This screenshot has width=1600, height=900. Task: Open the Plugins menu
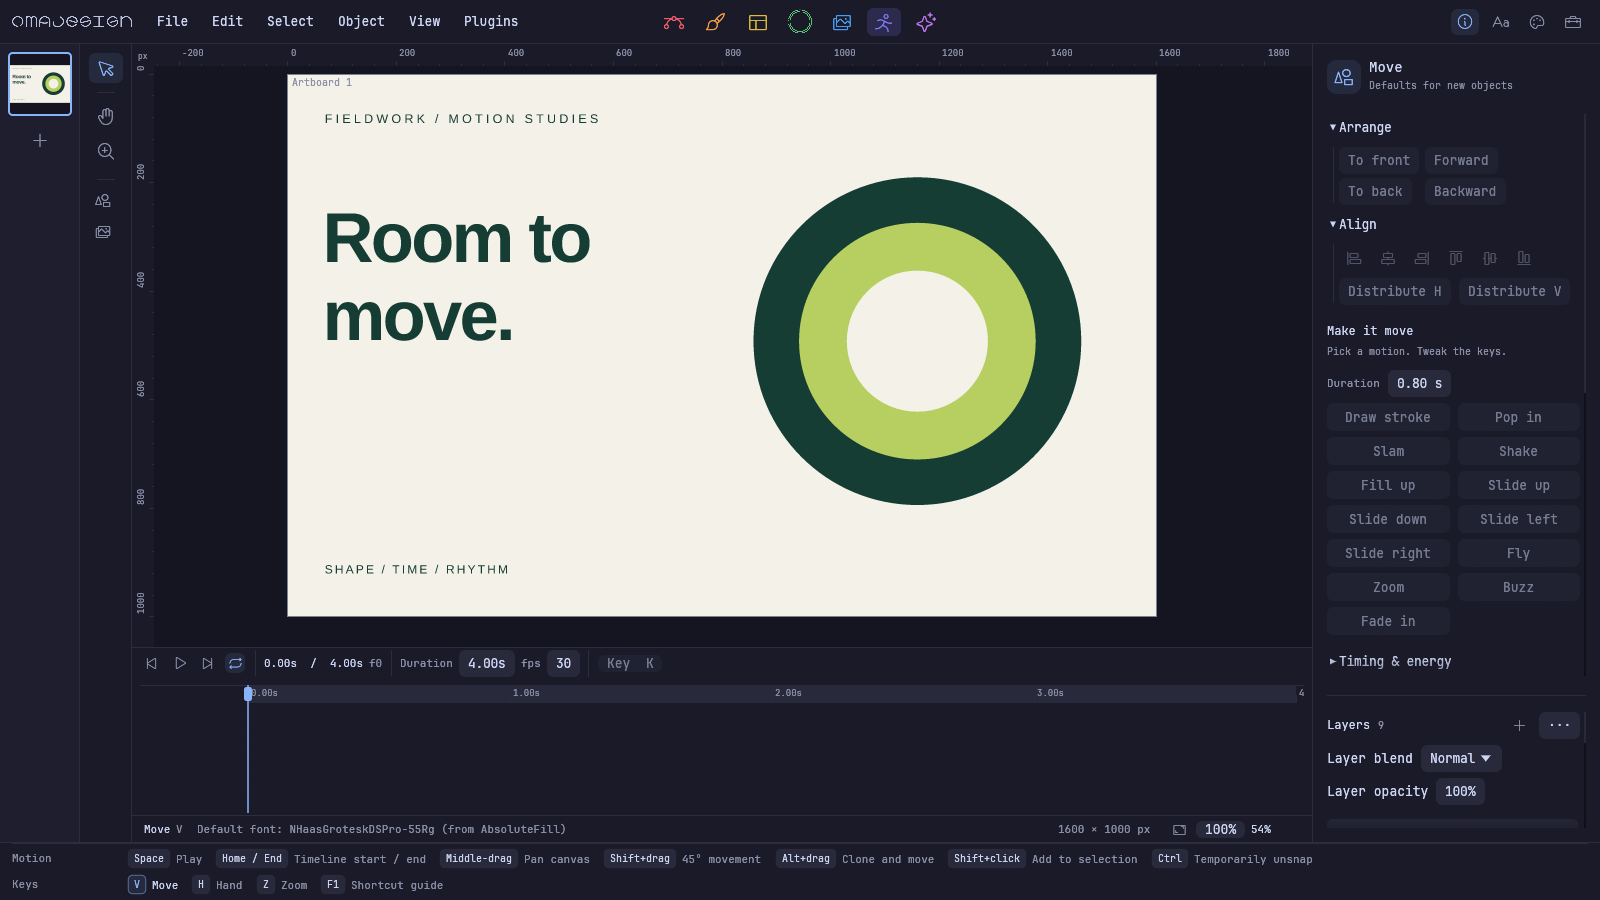click(x=491, y=21)
